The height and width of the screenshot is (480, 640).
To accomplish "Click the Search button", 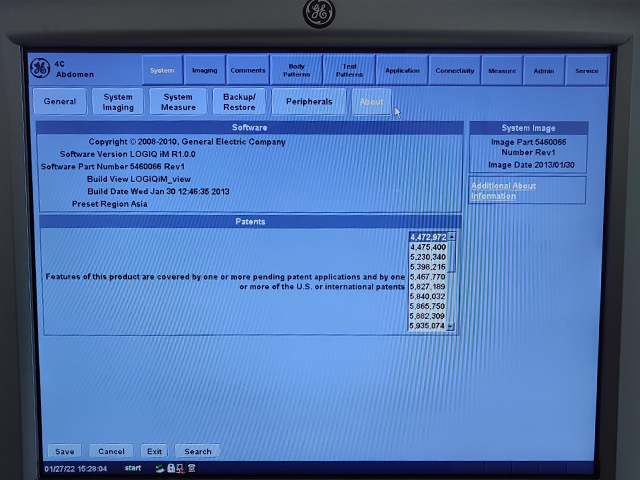I will [x=198, y=451].
